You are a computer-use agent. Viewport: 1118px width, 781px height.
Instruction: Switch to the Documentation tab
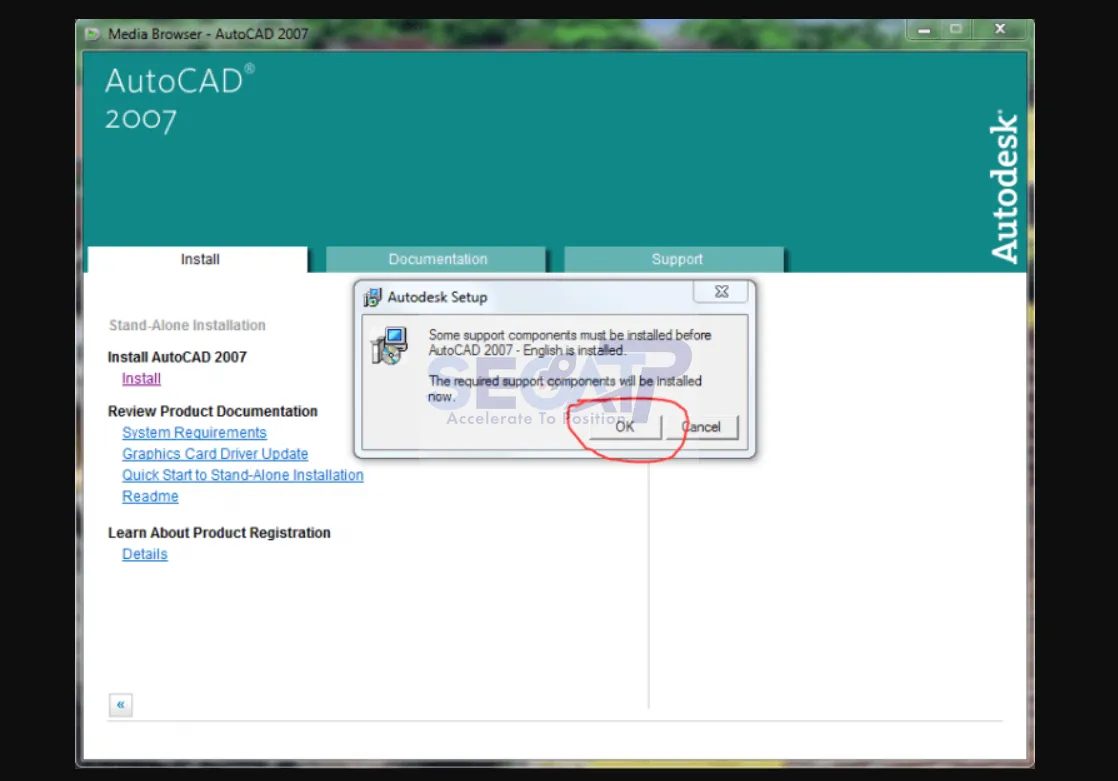437,259
